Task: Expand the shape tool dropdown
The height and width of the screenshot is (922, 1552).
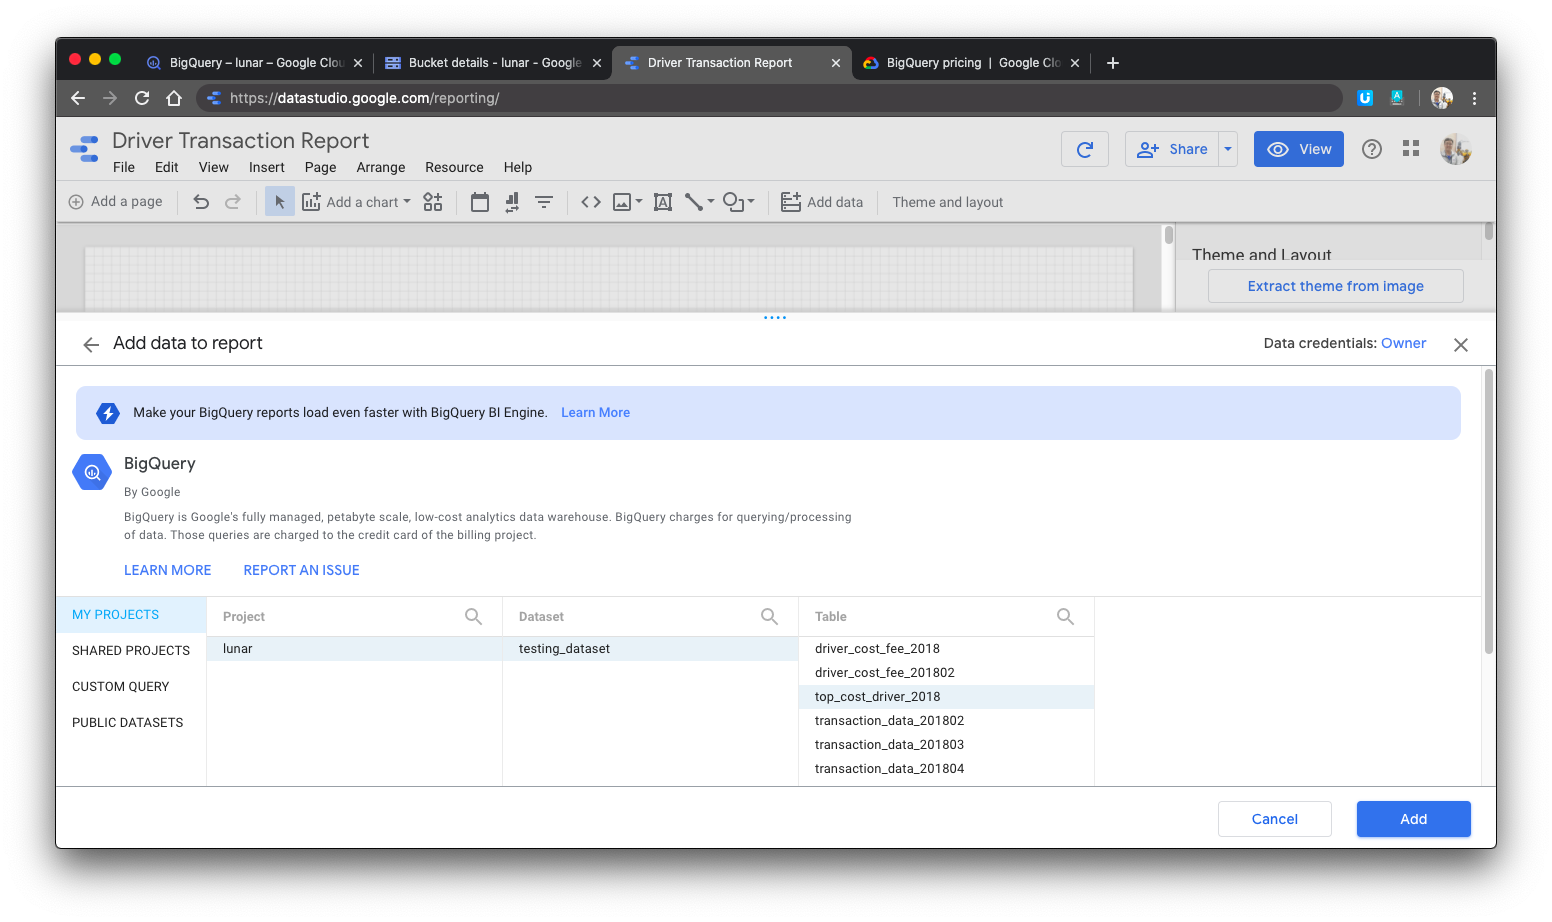Action: coord(750,201)
